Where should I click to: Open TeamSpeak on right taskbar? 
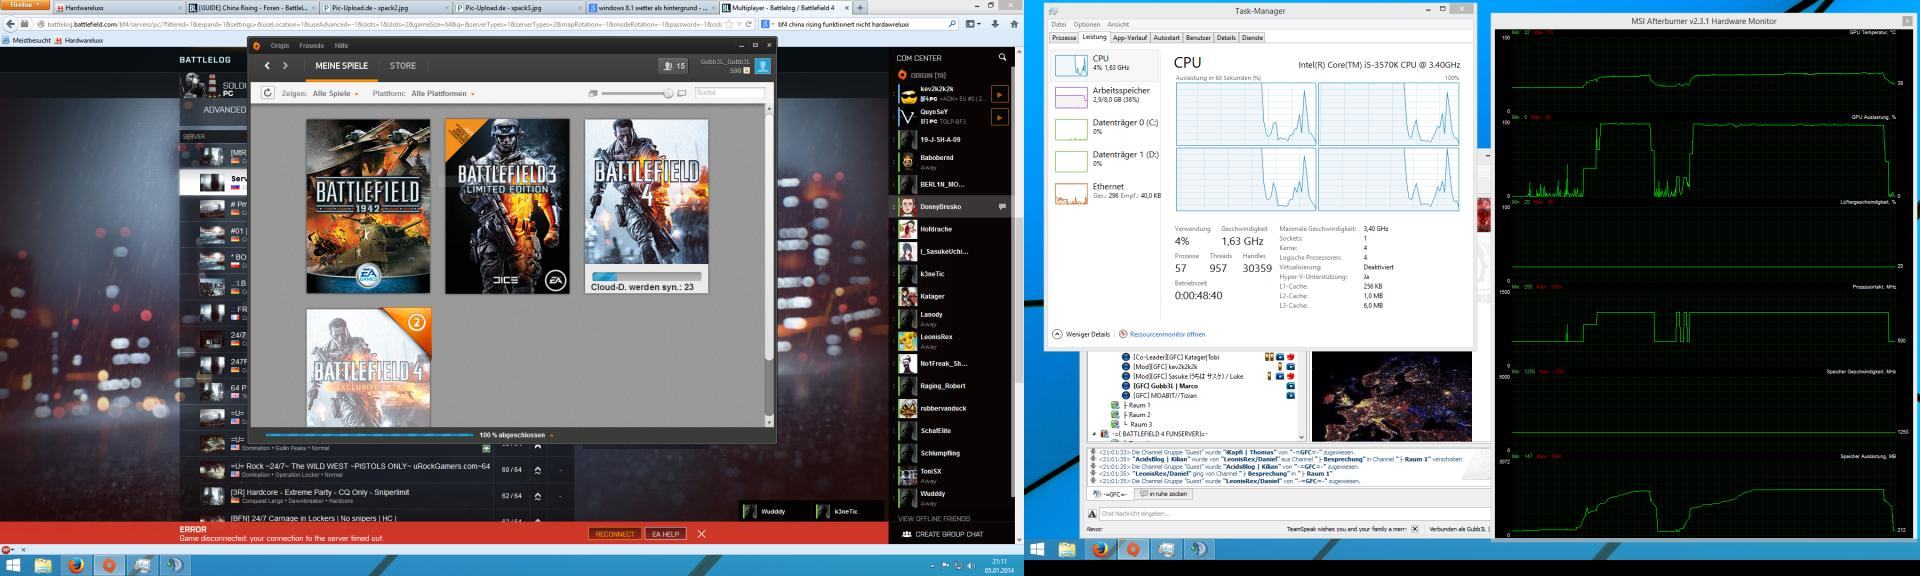pos(1197,549)
